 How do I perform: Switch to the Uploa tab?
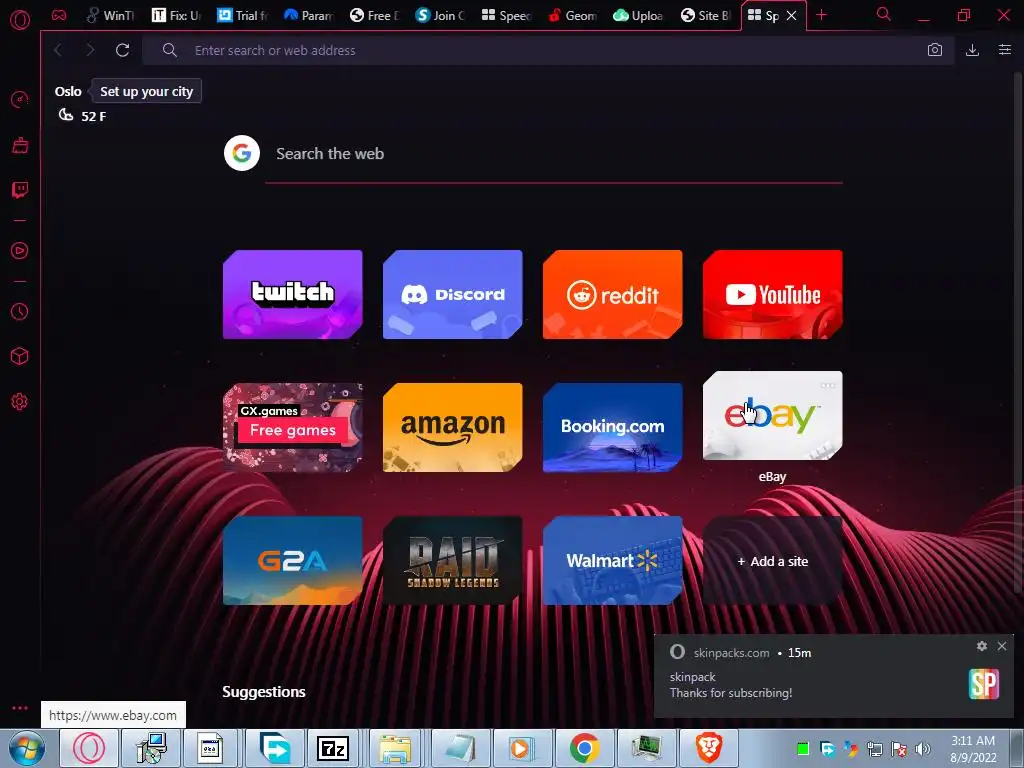tap(638, 15)
